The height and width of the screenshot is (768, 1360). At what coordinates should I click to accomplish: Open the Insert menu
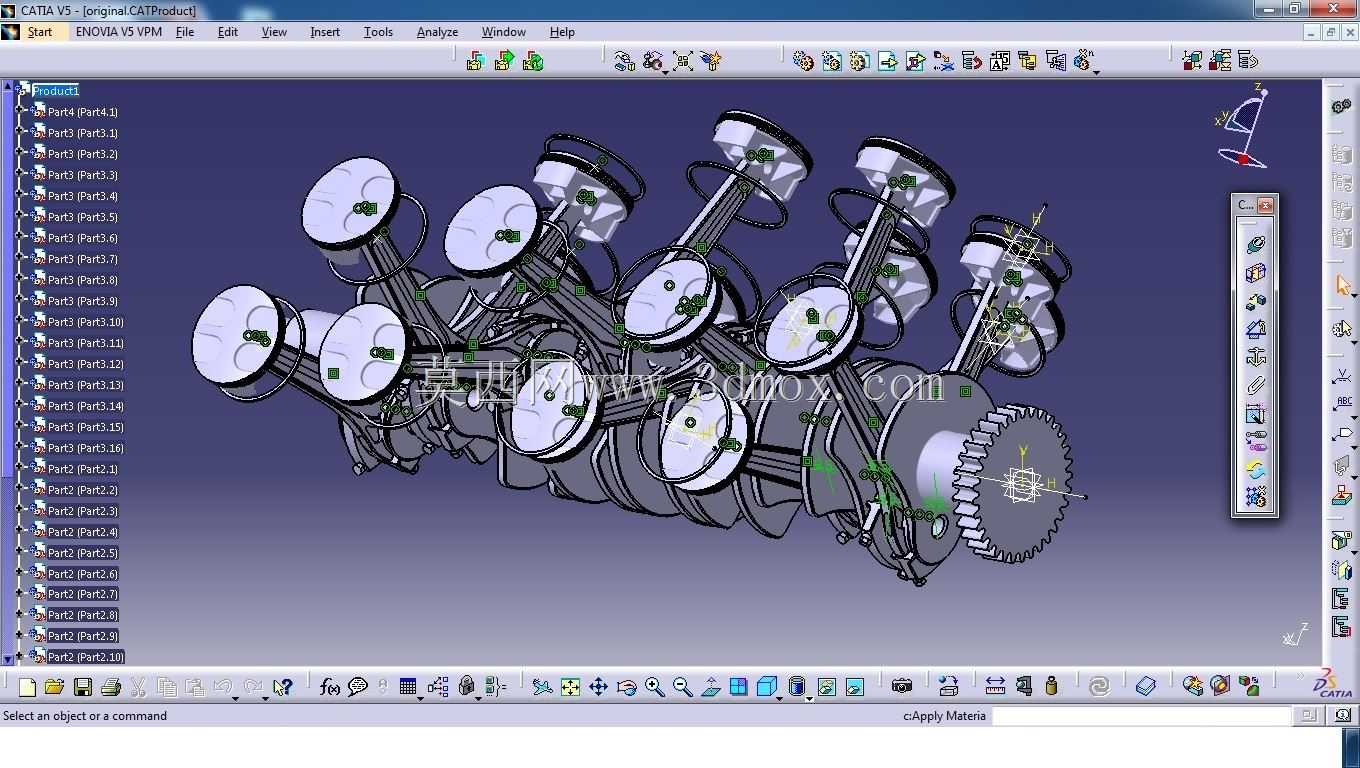click(x=325, y=32)
